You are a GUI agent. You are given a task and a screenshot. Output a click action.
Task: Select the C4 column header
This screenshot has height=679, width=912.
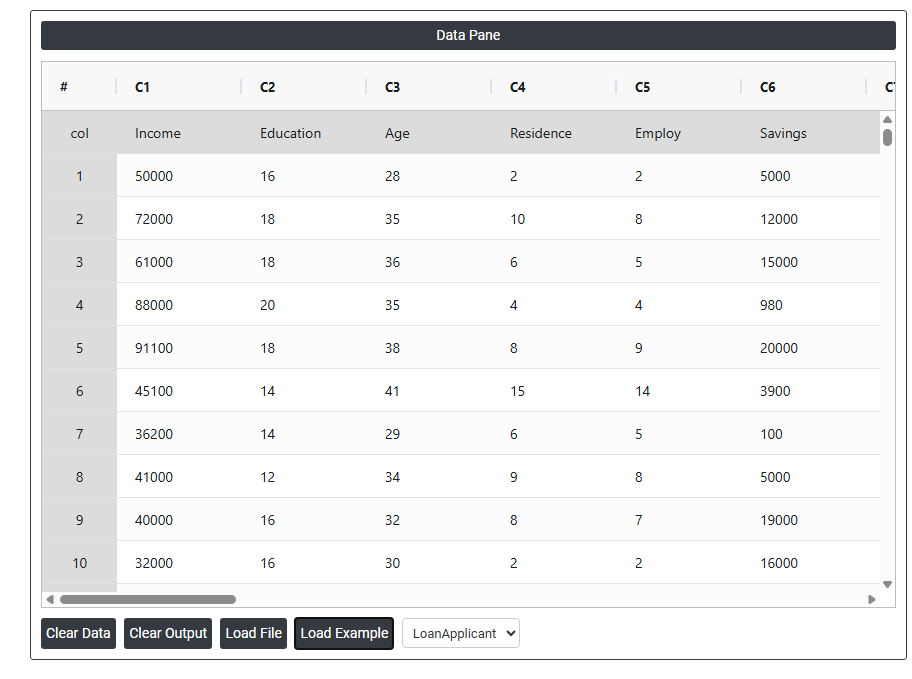click(517, 87)
